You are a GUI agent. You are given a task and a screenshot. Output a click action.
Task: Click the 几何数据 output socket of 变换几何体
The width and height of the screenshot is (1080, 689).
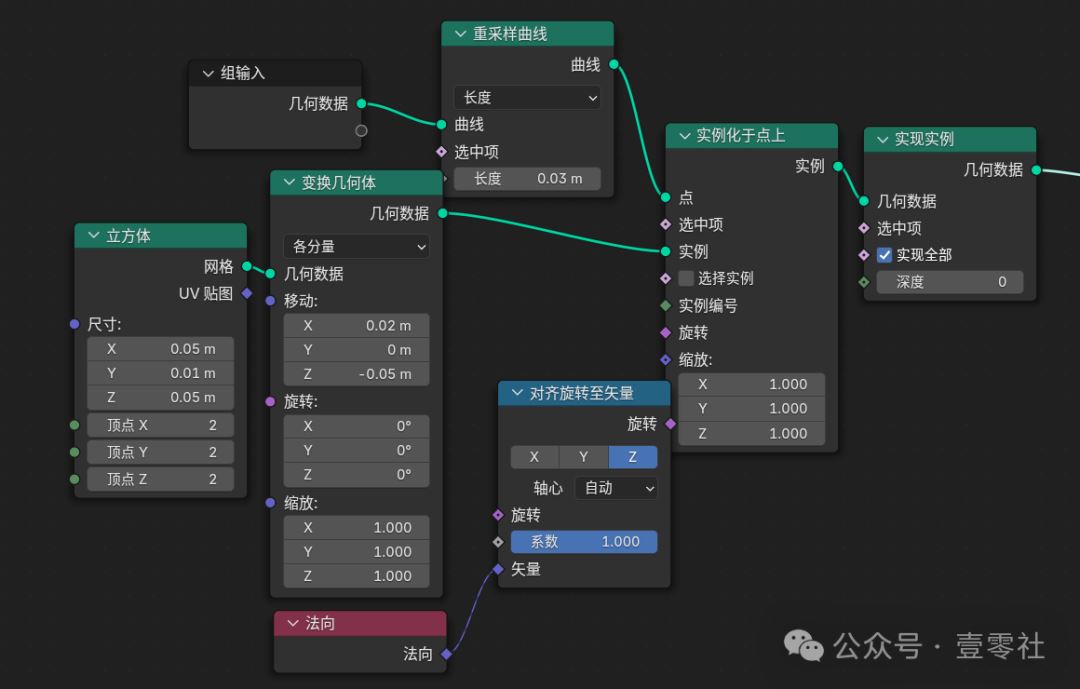point(444,213)
